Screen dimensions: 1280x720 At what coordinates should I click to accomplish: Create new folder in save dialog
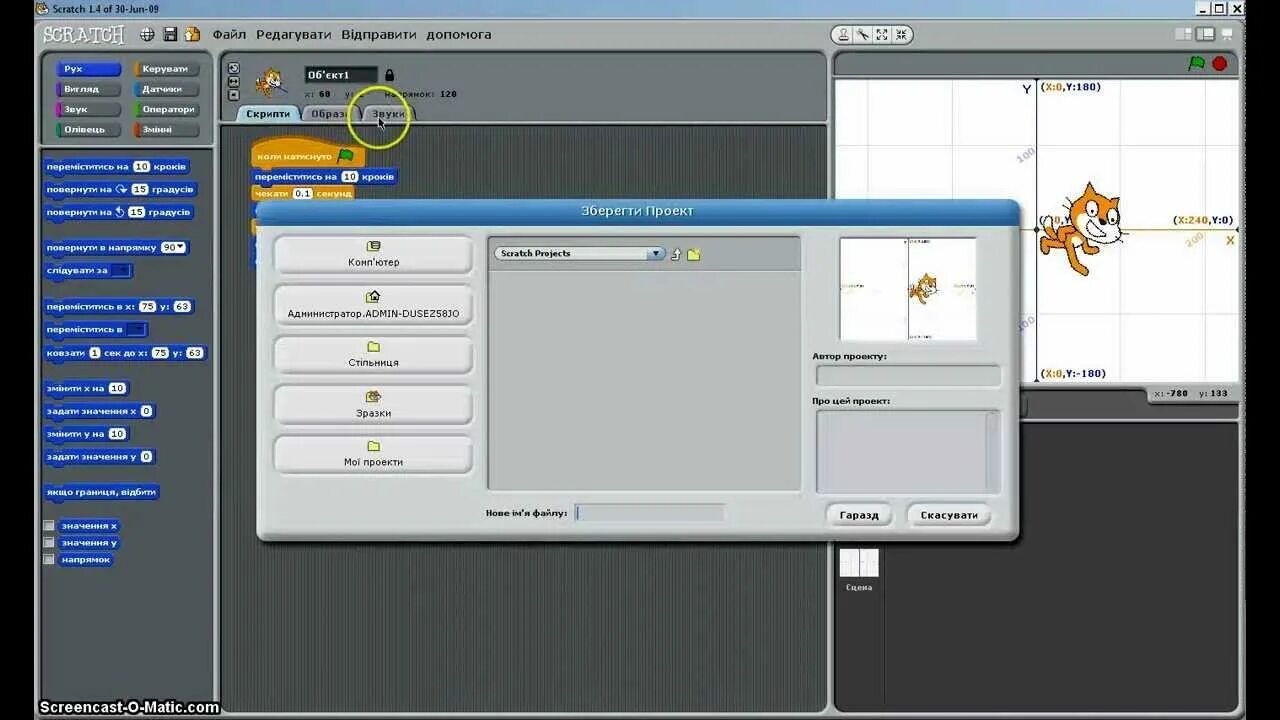(694, 254)
